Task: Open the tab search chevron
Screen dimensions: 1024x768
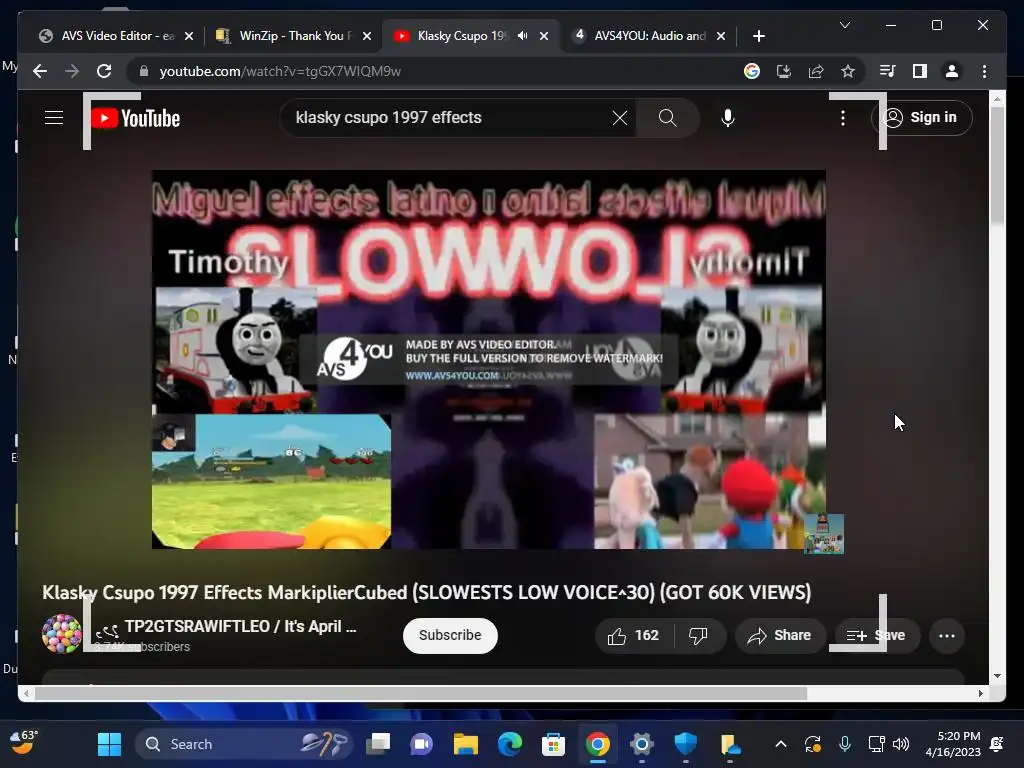Action: click(x=844, y=25)
